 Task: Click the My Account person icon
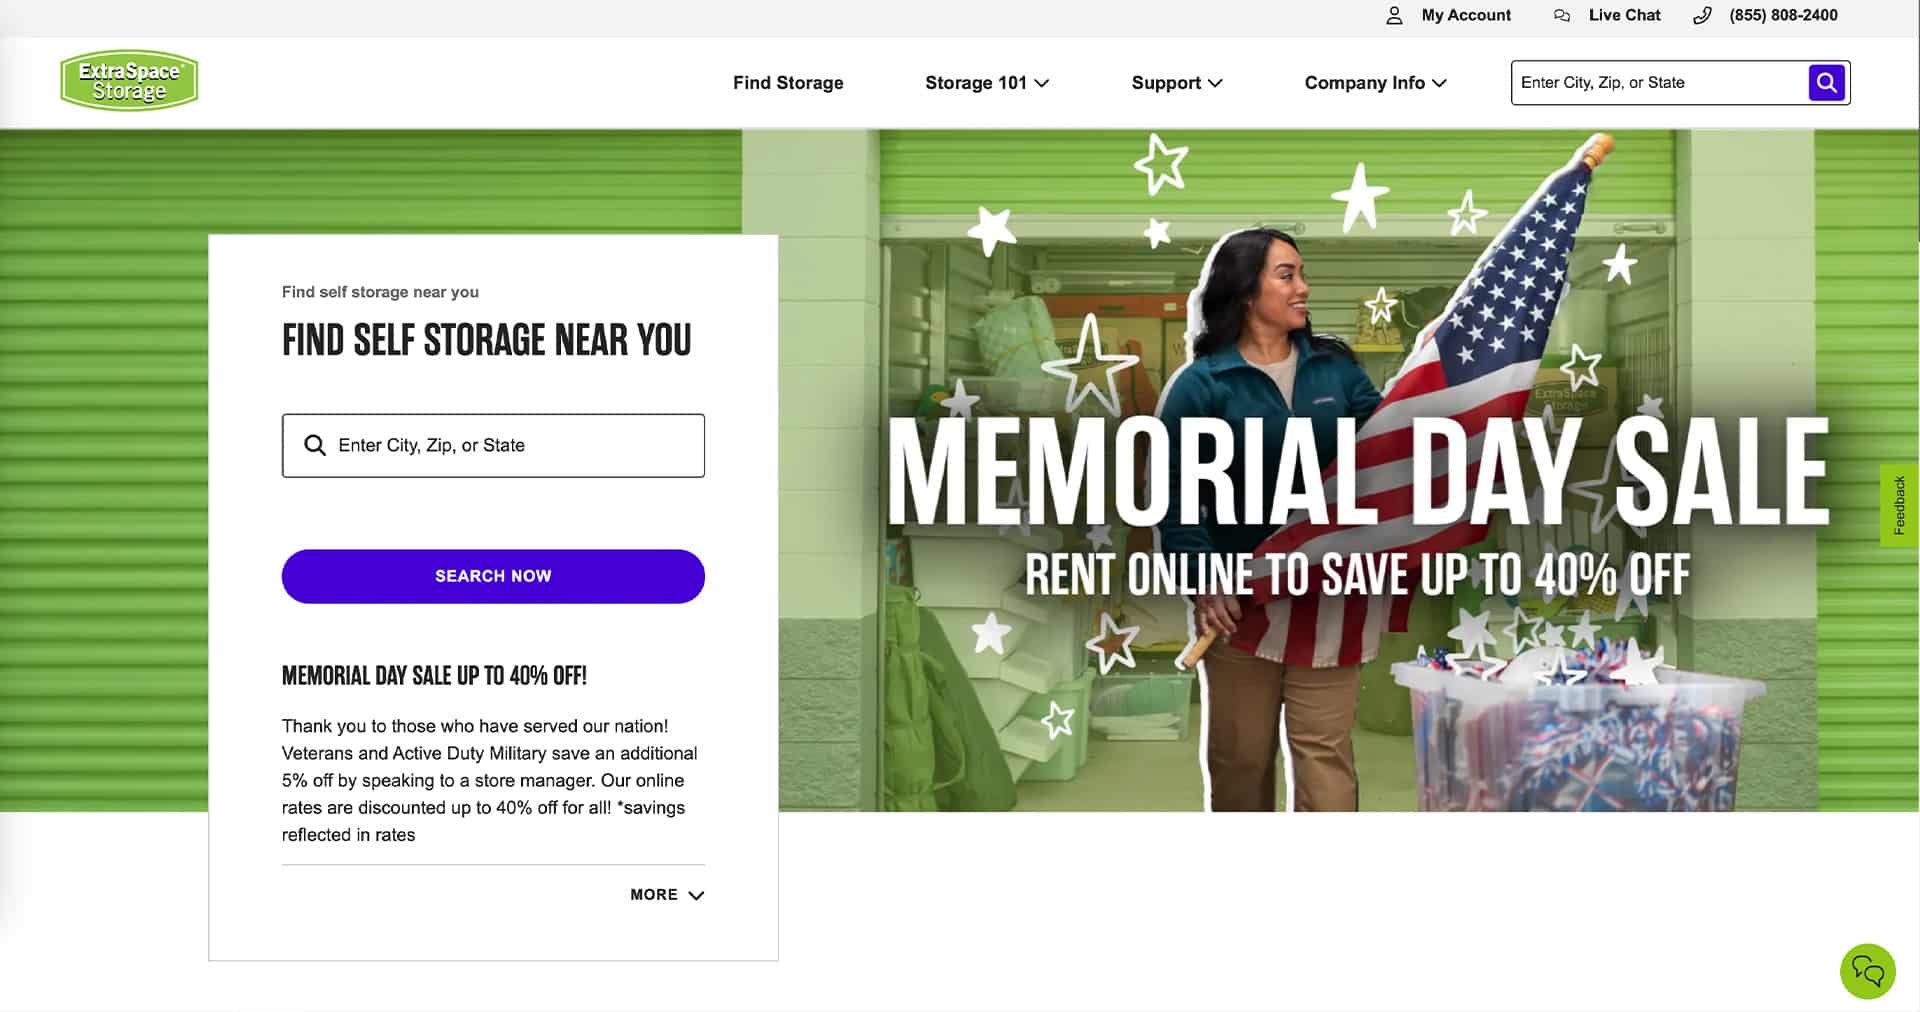(x=1394, y=15)
